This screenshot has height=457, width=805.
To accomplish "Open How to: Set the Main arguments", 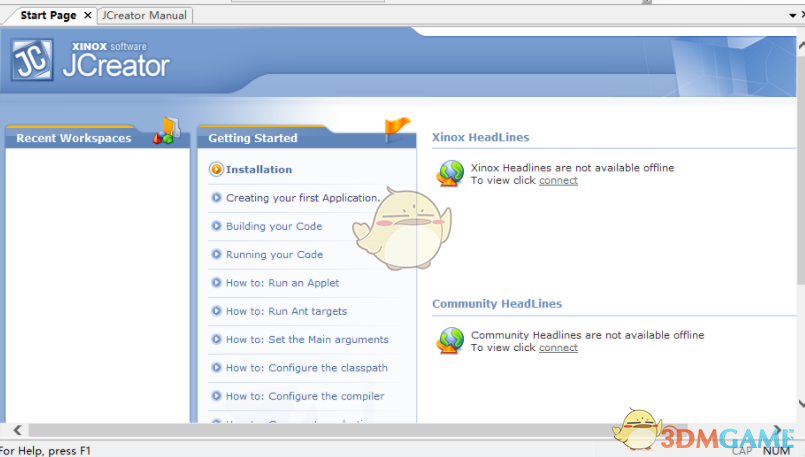I will coord(308,339).
